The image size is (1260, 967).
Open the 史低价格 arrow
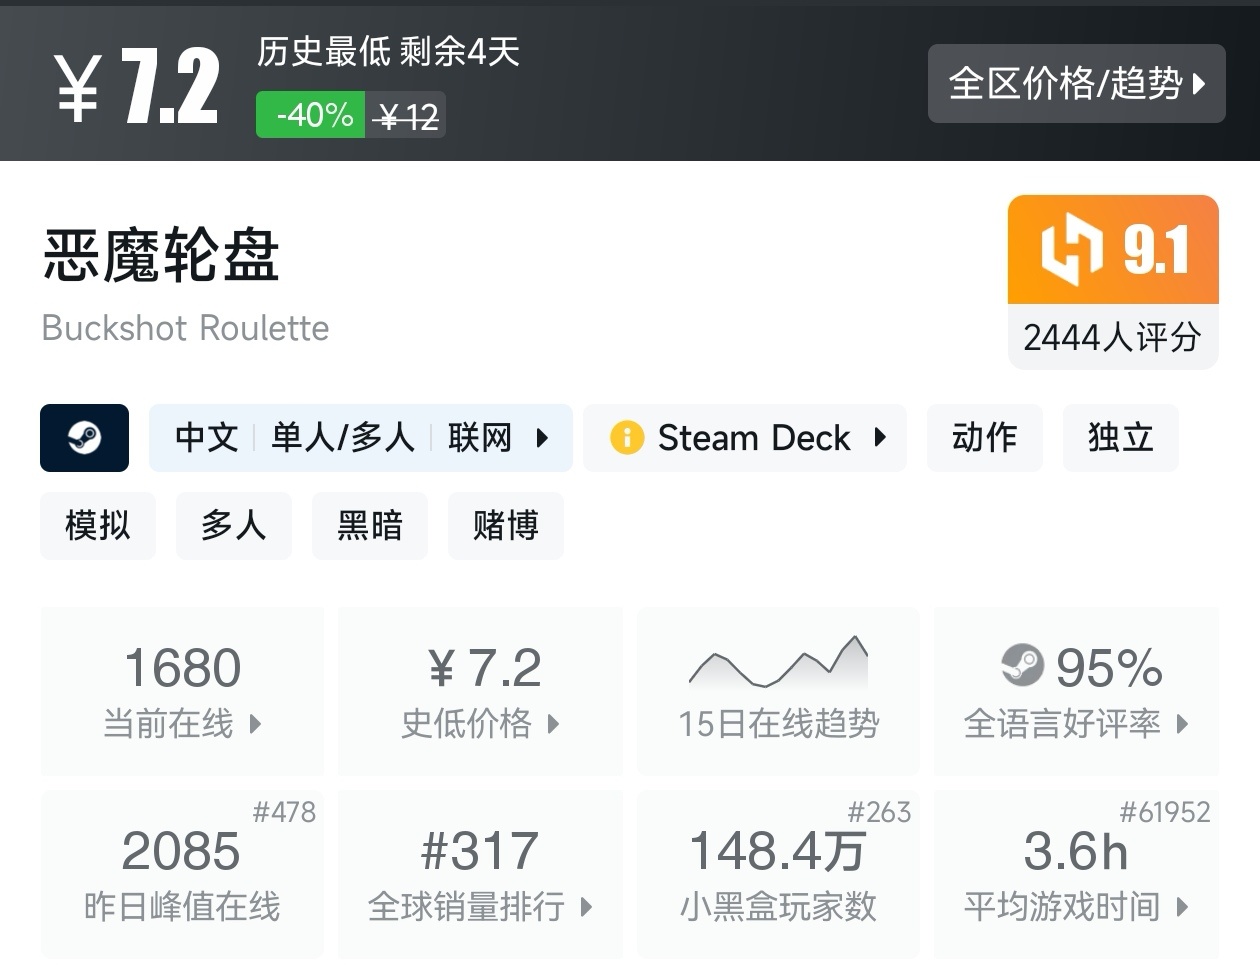coord(553,723)
